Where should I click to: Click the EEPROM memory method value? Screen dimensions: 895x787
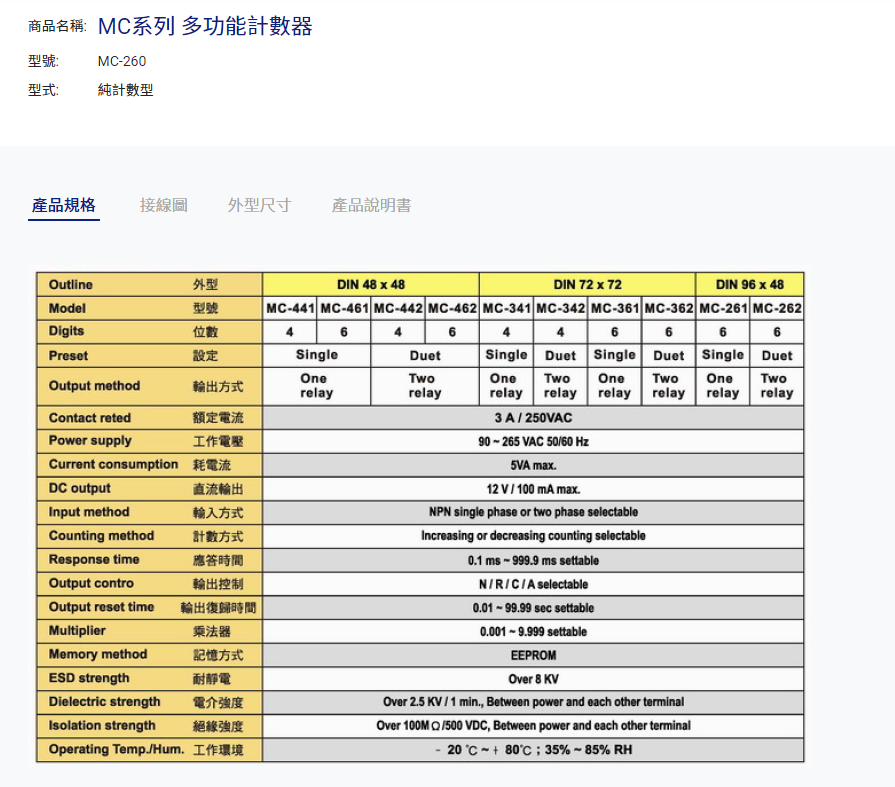[533, 655]
